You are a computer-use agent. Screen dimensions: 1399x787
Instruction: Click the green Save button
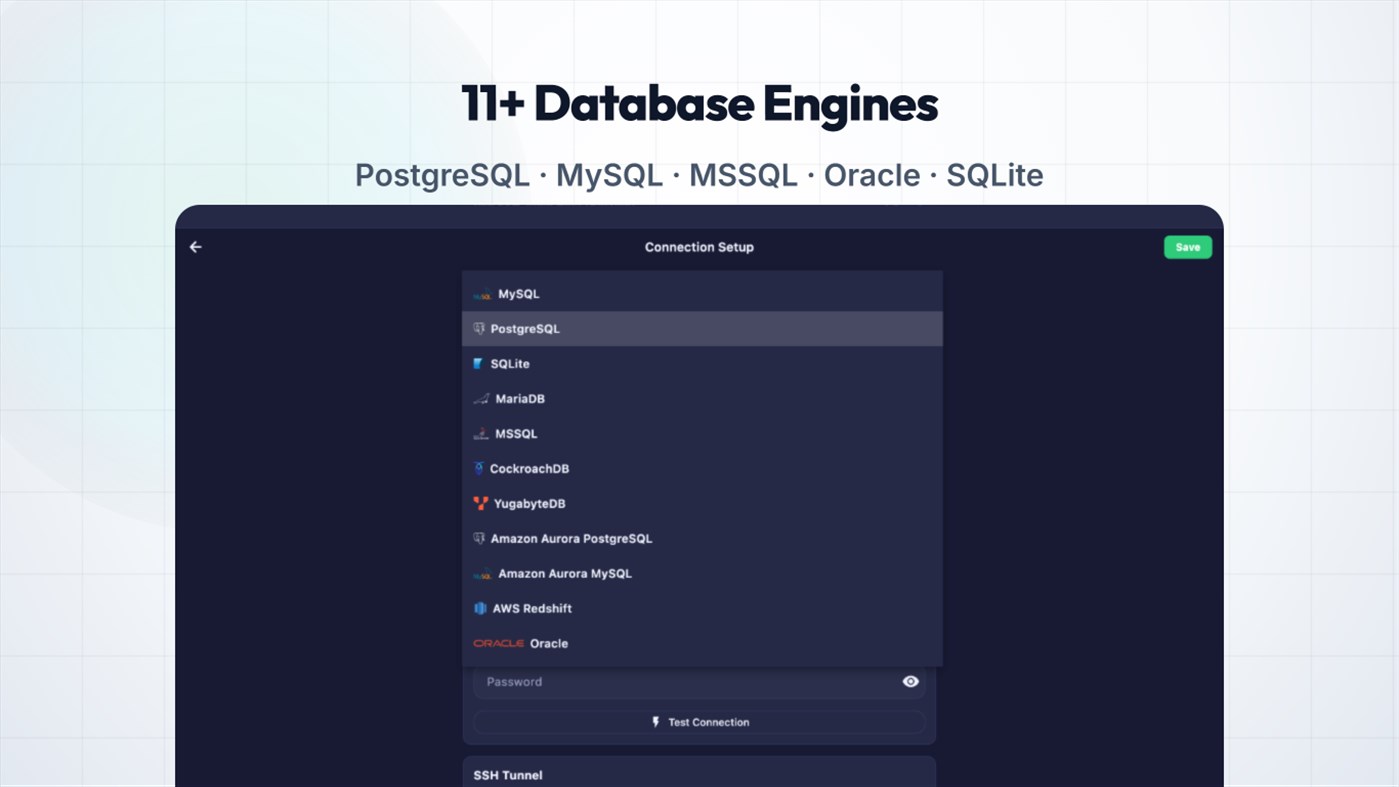point(1187,247)
